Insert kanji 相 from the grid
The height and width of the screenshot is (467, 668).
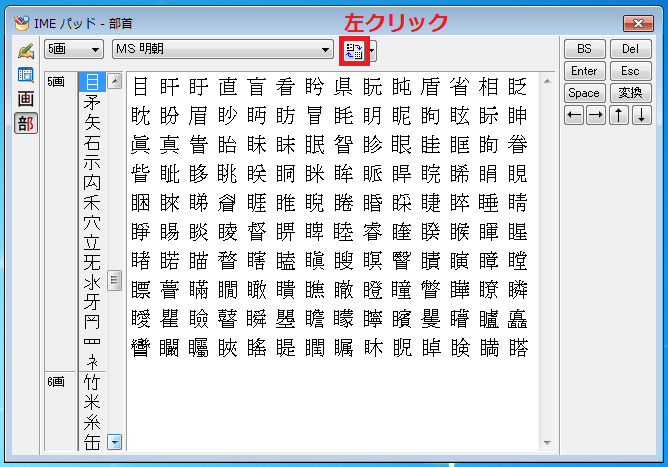click(x=488, y=87)
